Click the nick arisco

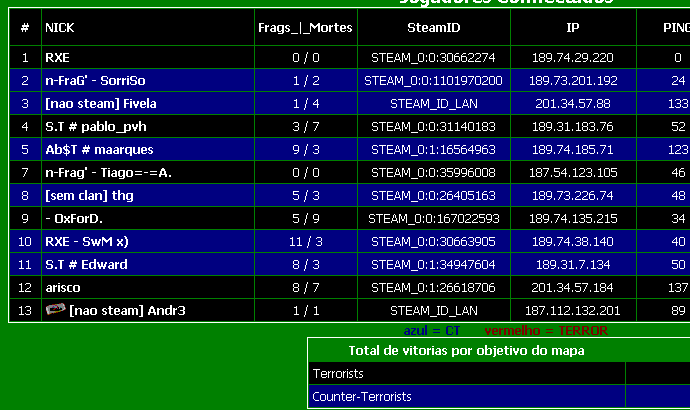pyautogui.click(x=63, y=288)
